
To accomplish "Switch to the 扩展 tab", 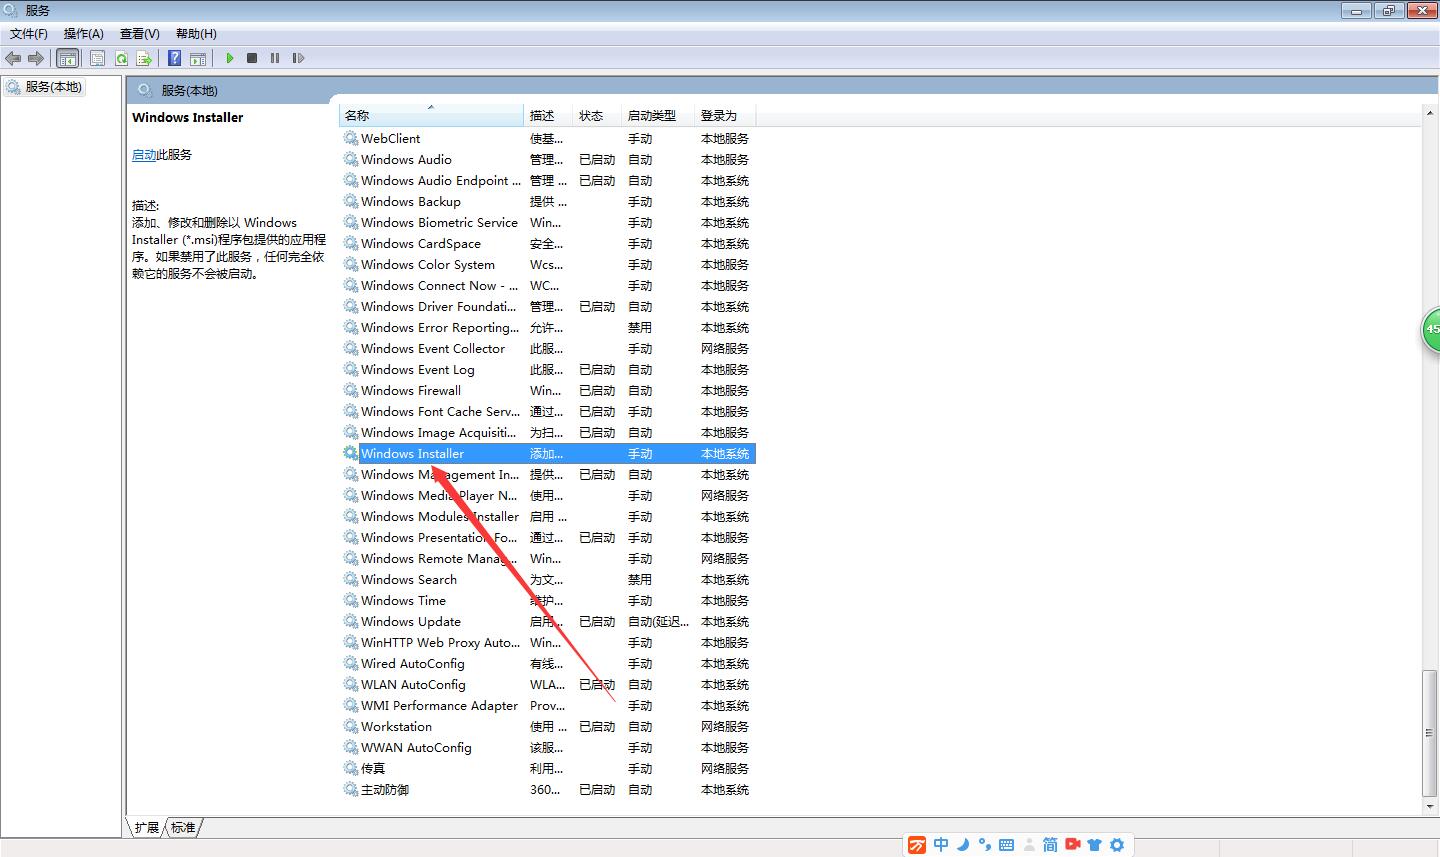I will 146,828.
